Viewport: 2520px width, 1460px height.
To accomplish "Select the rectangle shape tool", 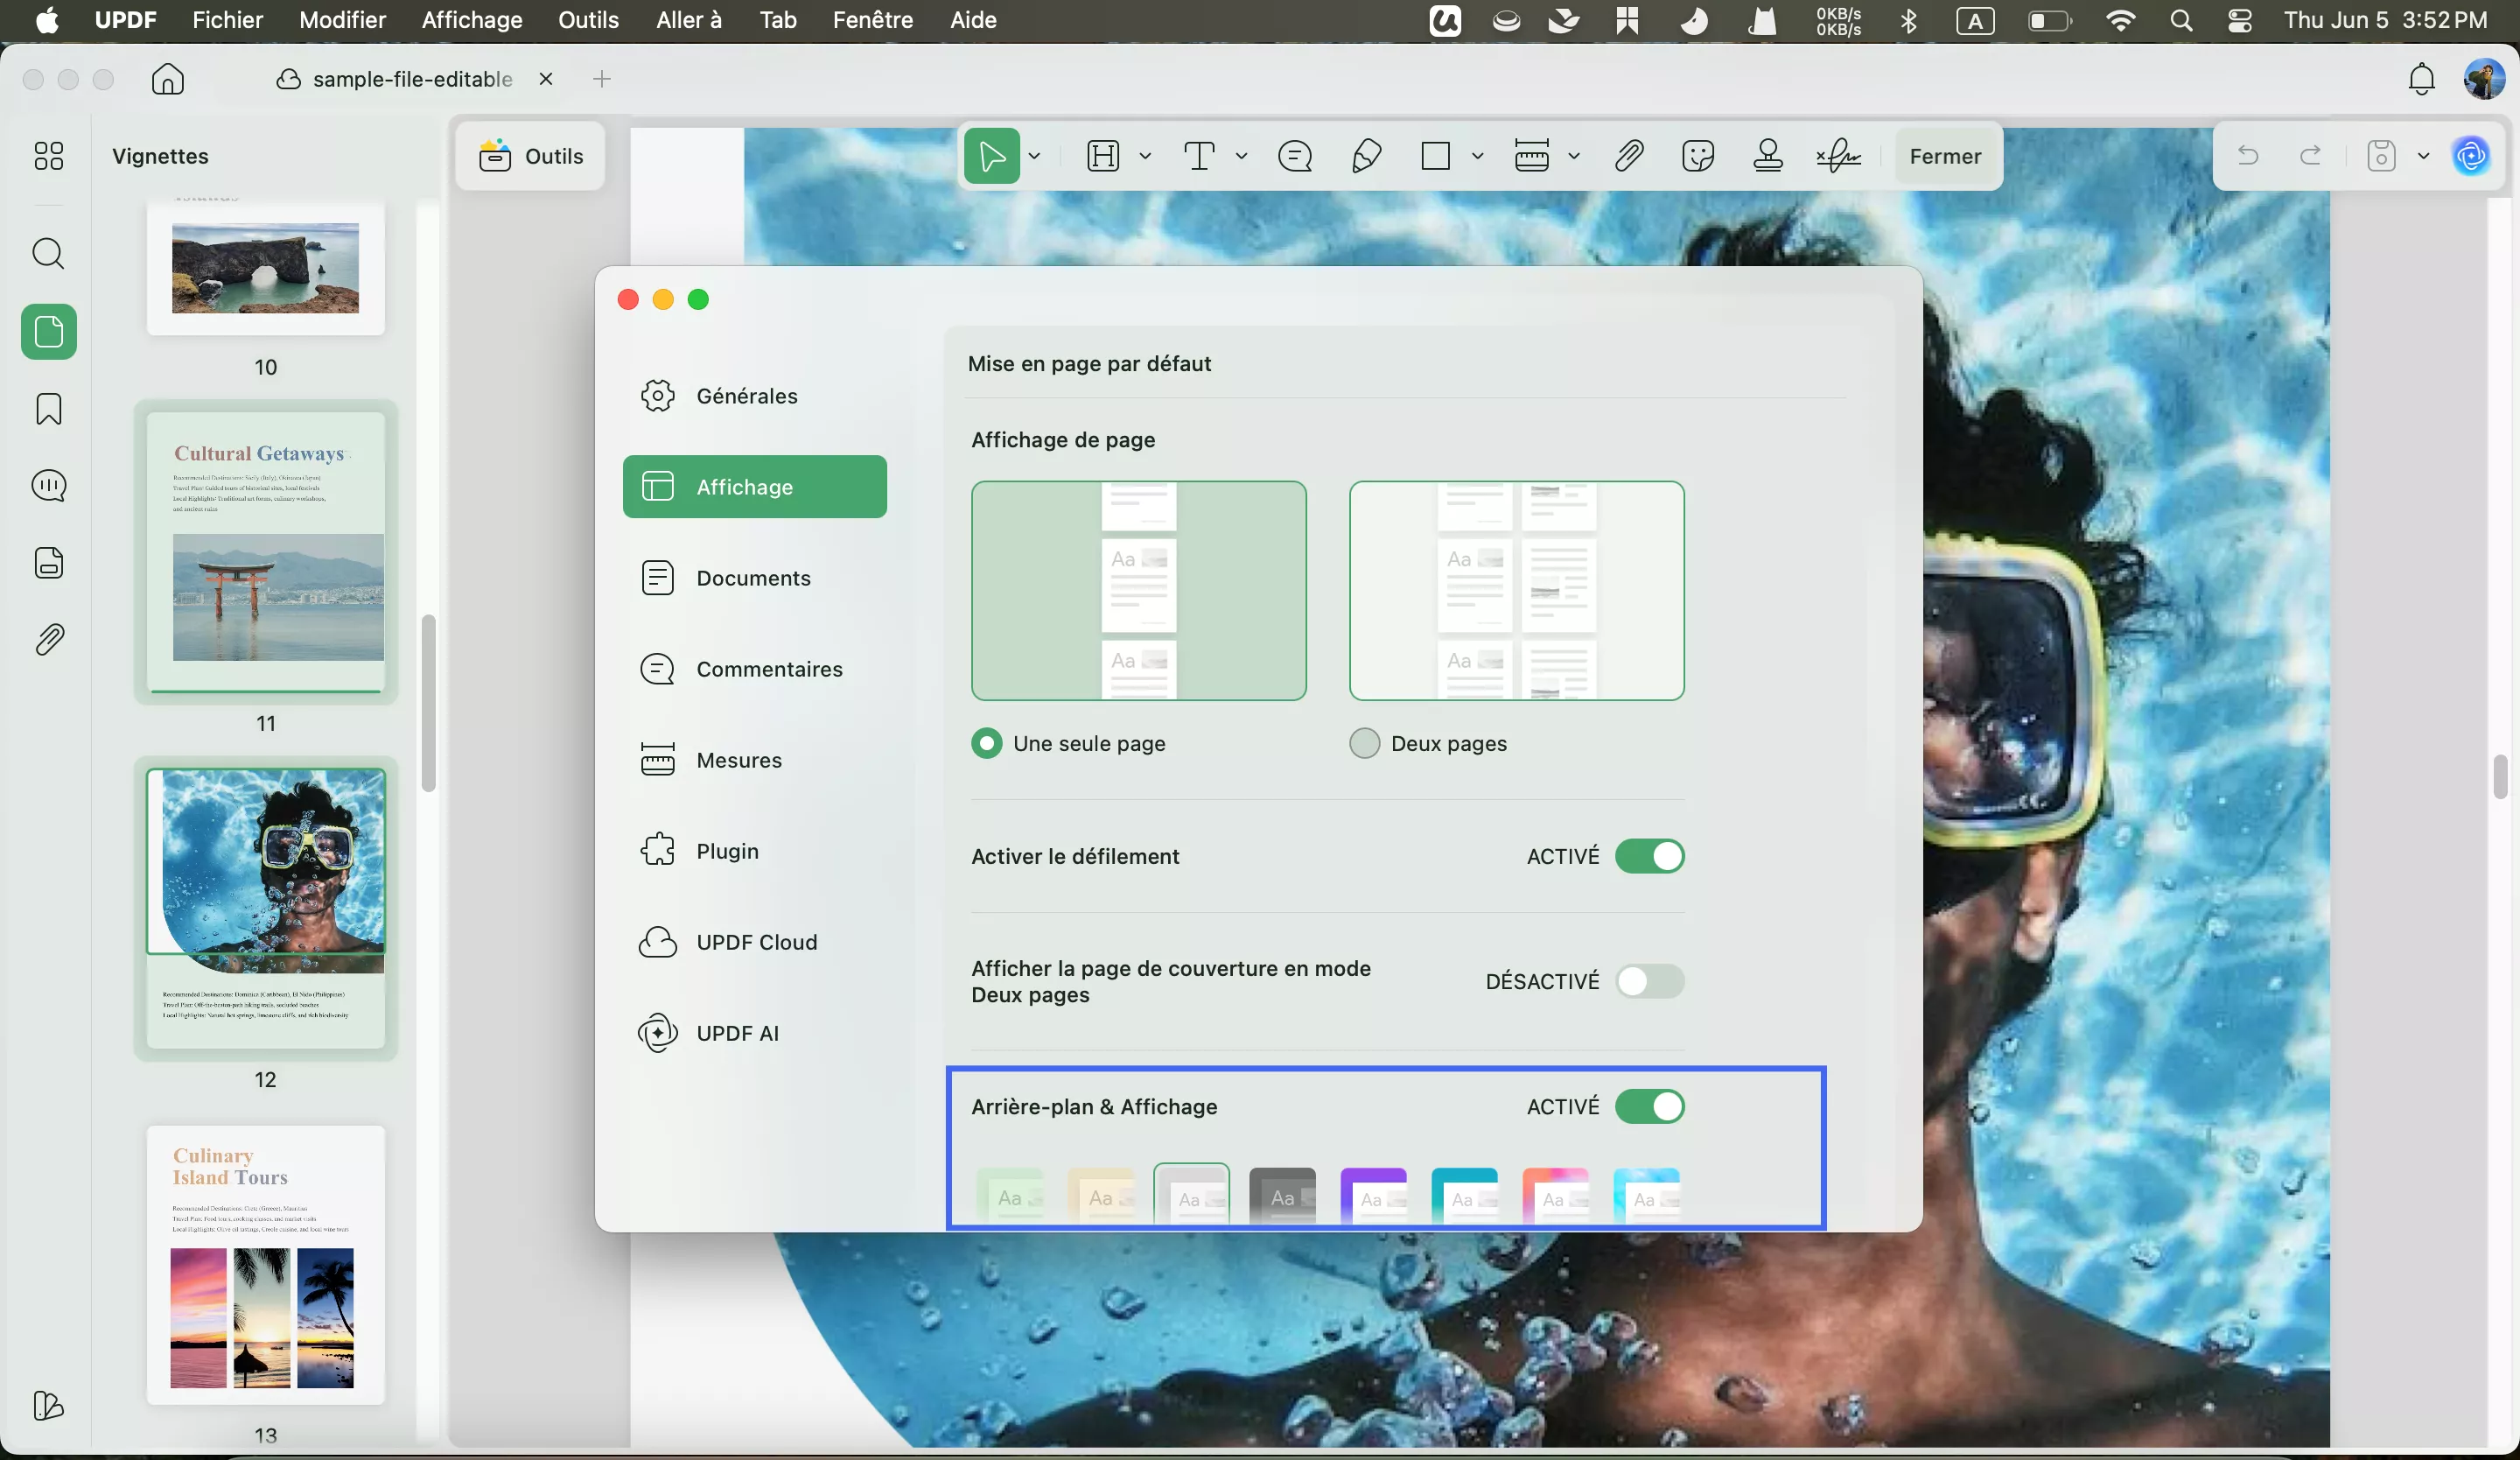I will (1435, 156).
